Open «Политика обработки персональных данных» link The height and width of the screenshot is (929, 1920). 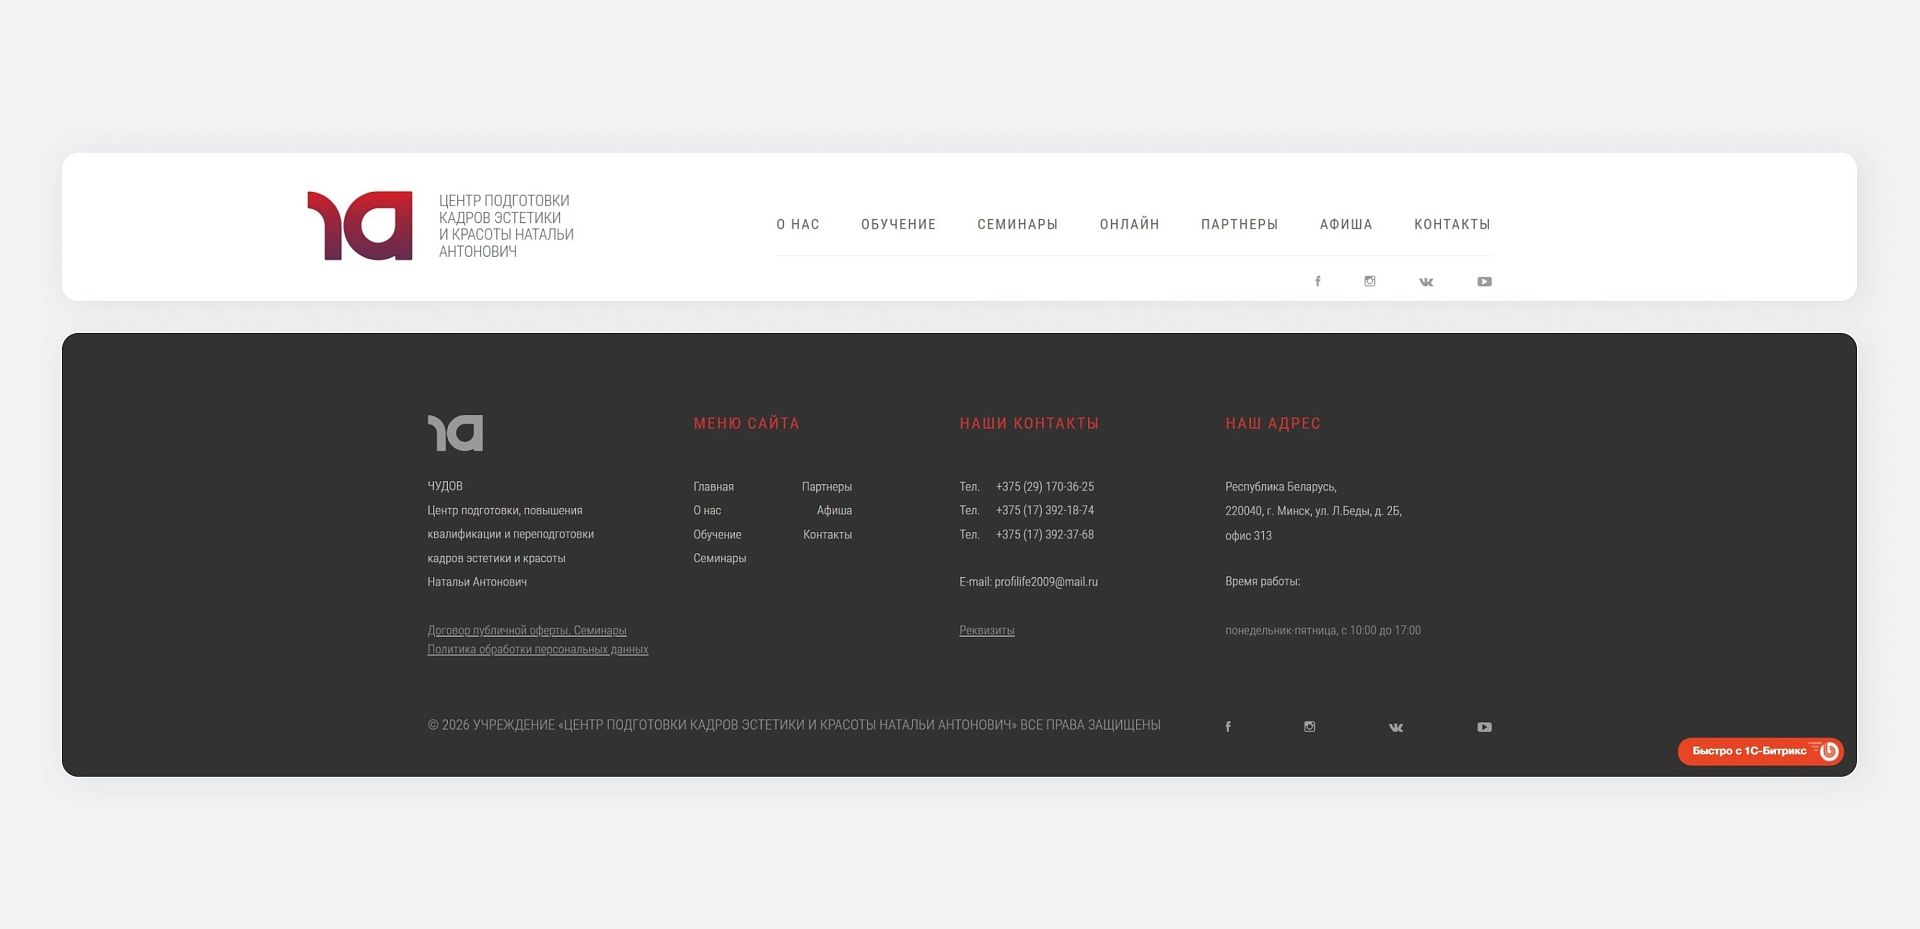coord(538,650)
